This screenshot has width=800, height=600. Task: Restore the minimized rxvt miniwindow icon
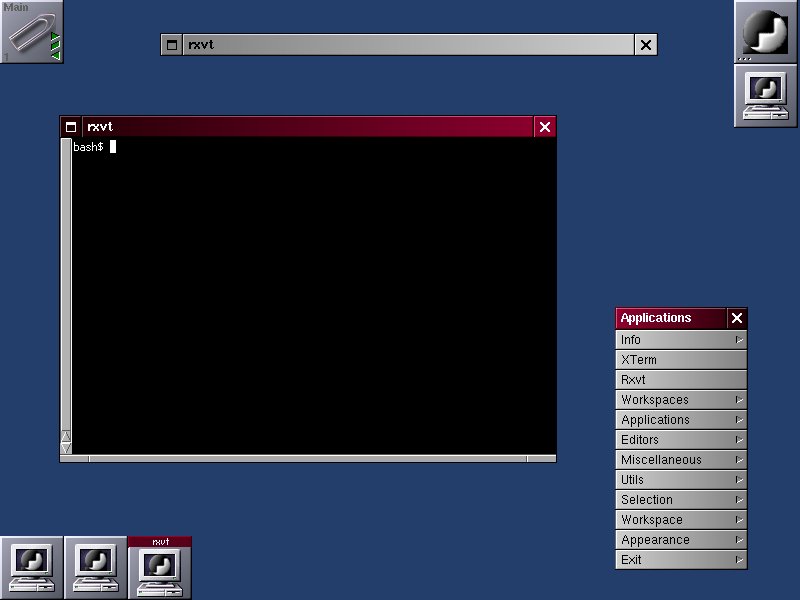pyautogui.click(x=160, y=567)
